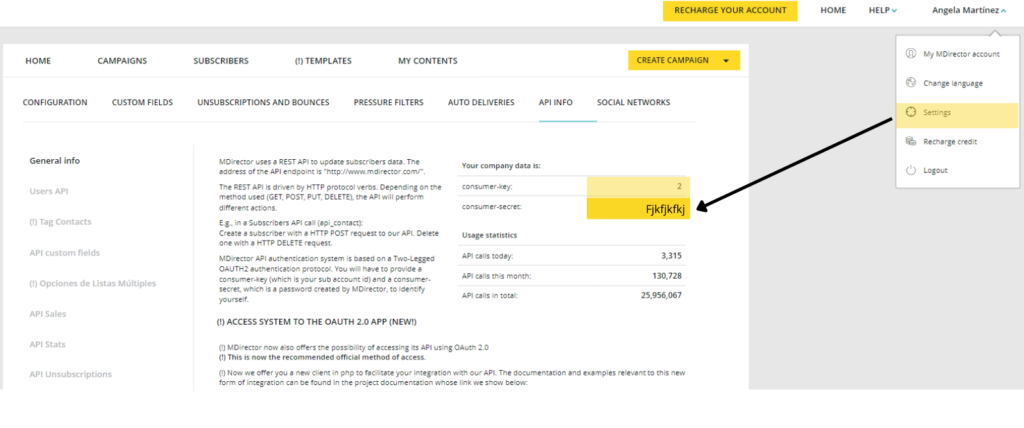The height and width of the screenshot is (428, 1024).
Task: Open the HELP dropdown menu
Action: tap(883, 10)
